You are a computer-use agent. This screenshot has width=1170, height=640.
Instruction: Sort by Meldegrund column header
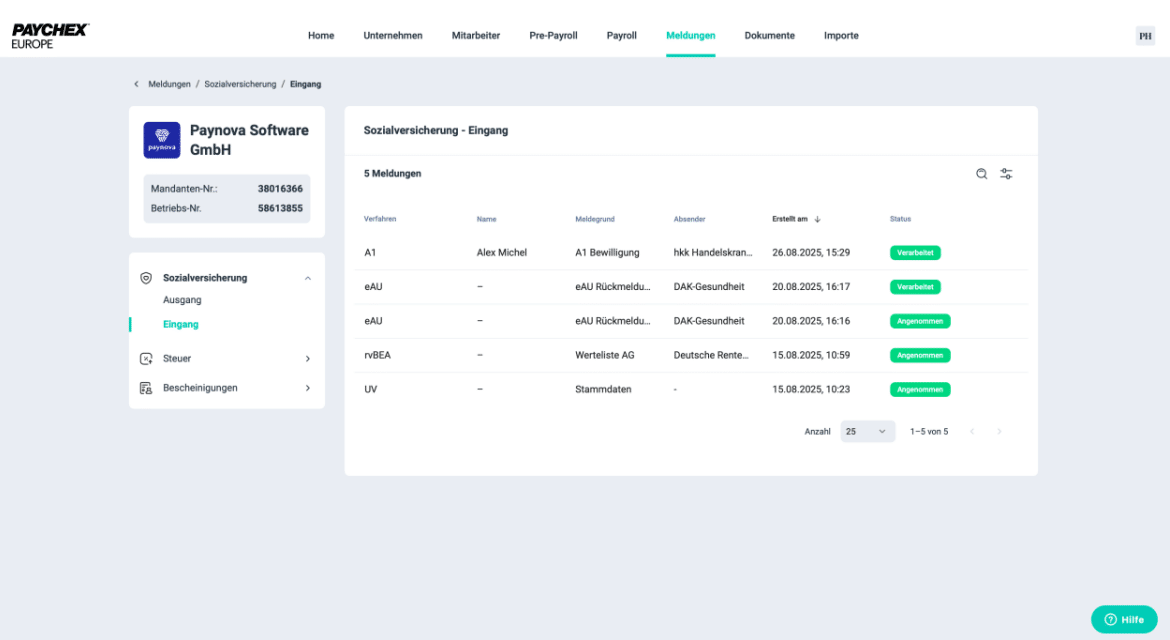(595, 219)
